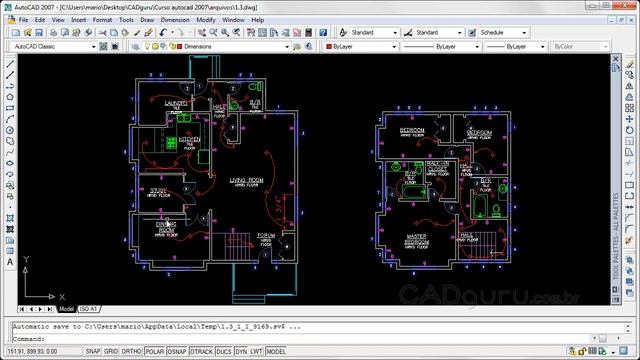Select the Line draw tool
The image size is (640, 360).
[x=10, y=64]
